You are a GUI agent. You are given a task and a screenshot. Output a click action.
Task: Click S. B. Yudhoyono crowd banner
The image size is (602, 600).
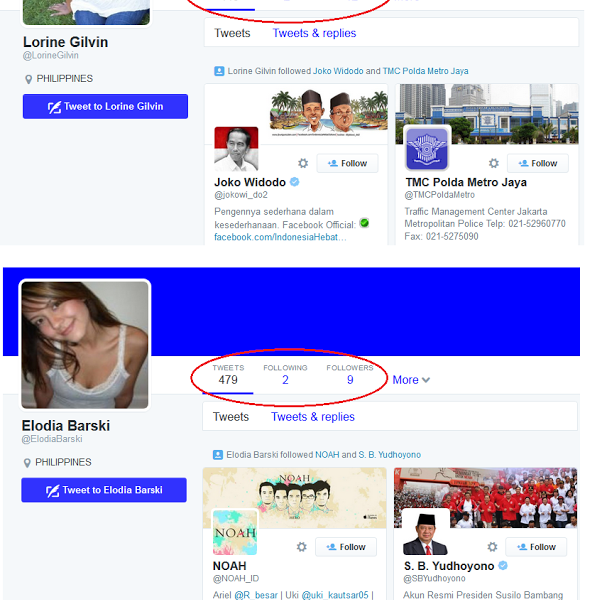click(x=485, y=498)
